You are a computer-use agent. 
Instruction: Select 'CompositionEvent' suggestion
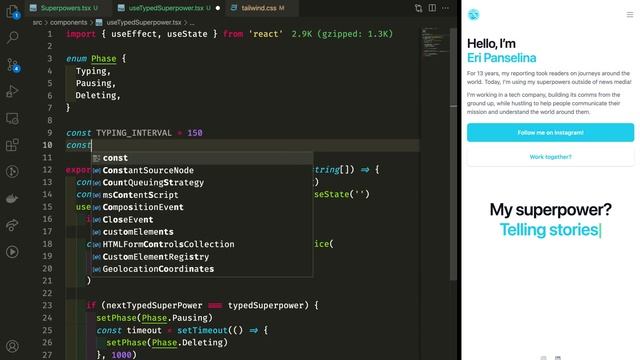click(x=202, y=207)
